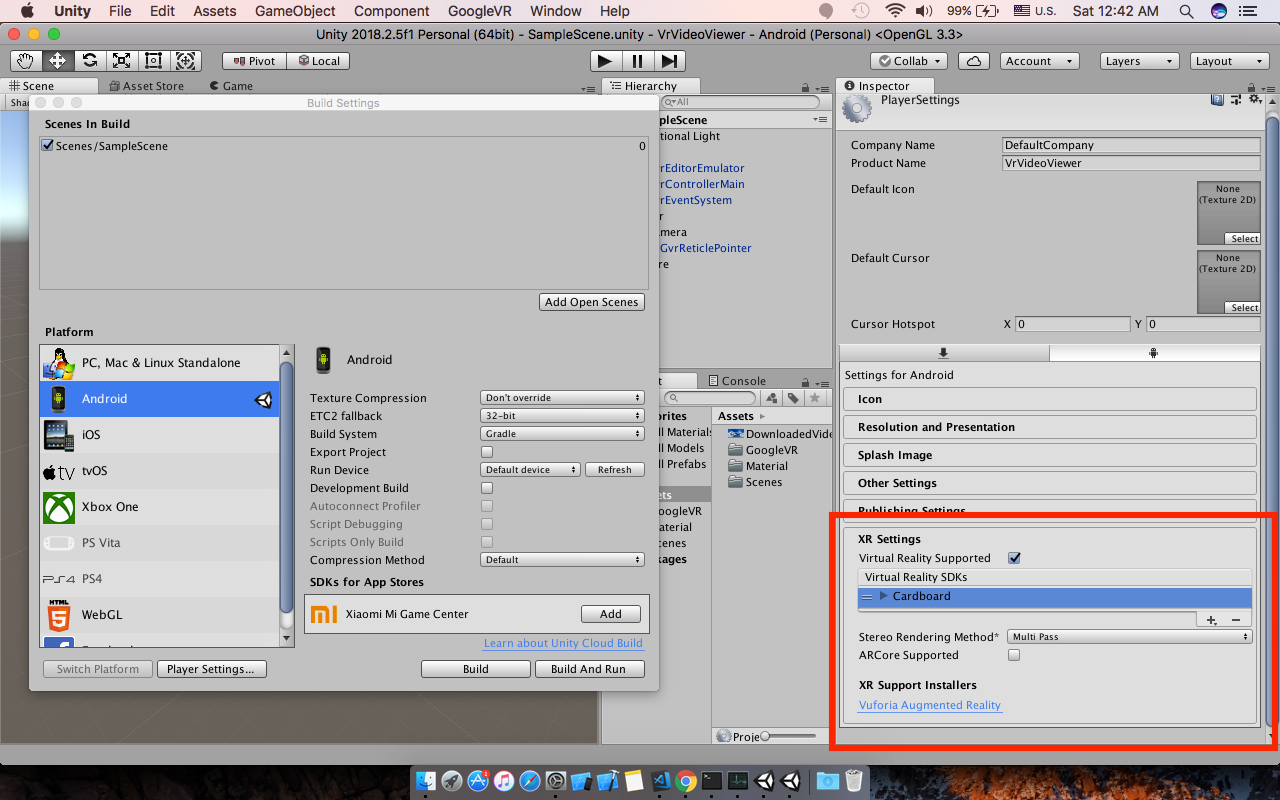Open Finder from the Dock
Screen dimensions: 1280x800
pyautogui.click(x=426, y=781)
